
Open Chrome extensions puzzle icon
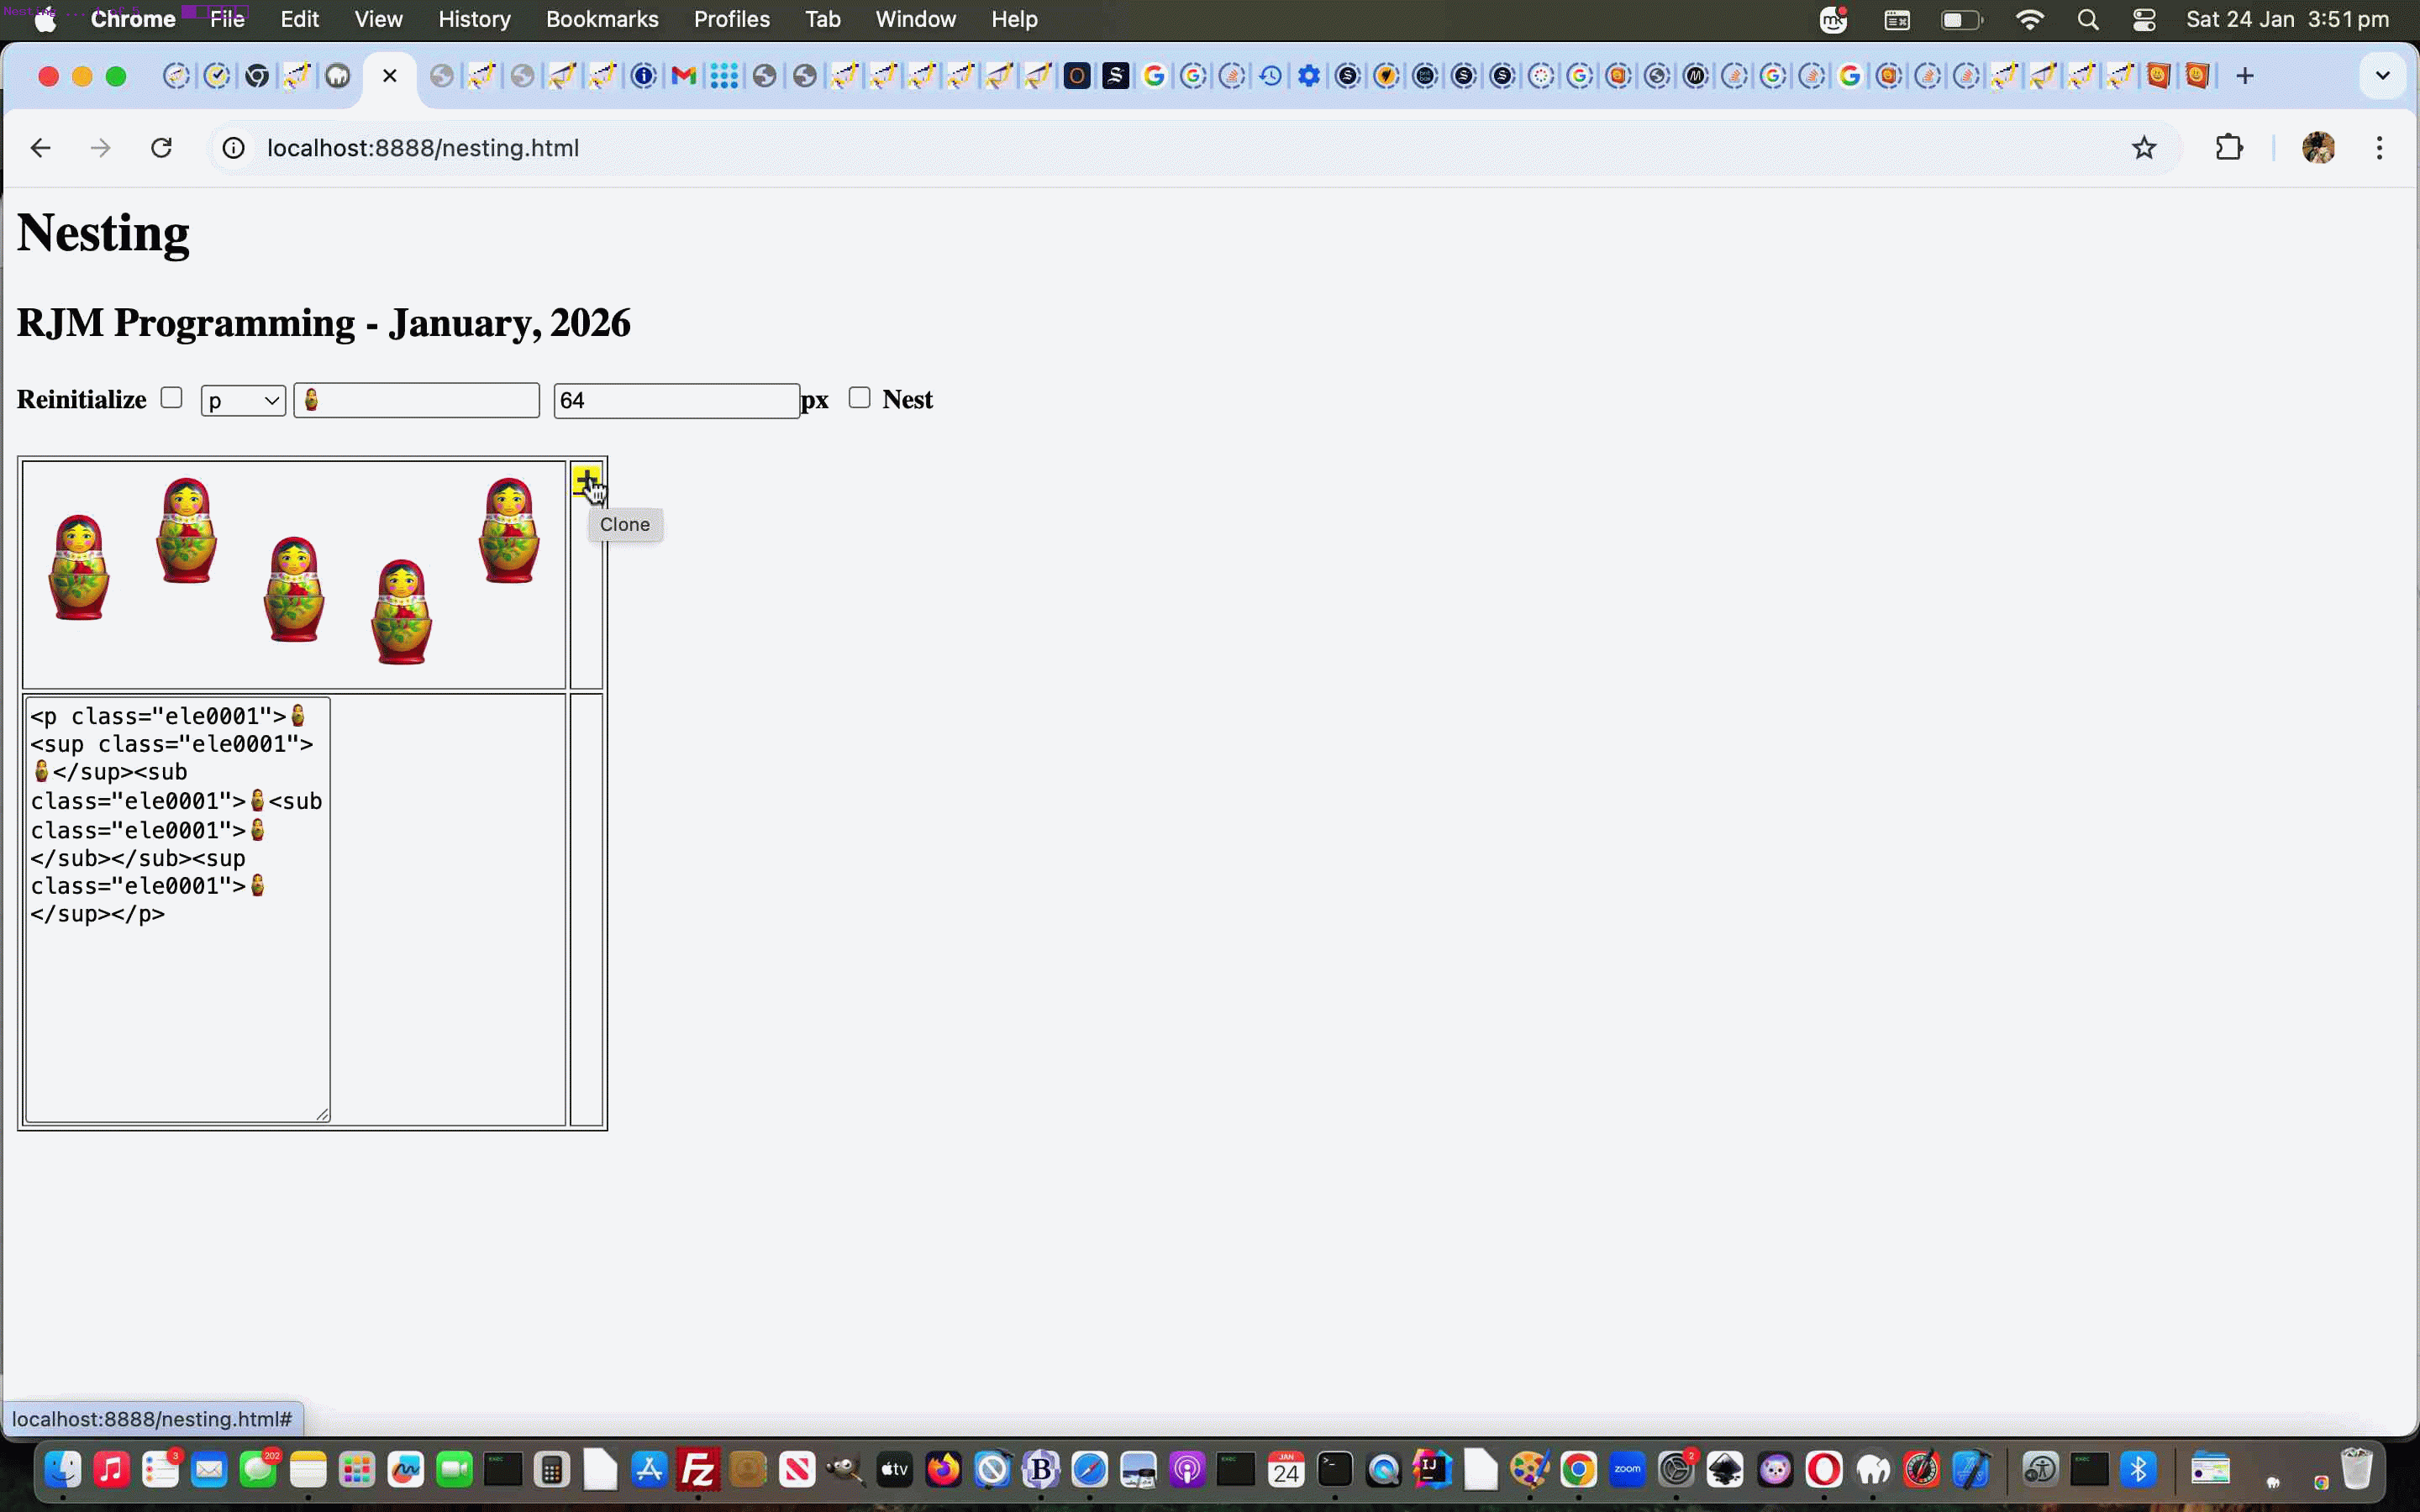[2228, 148]
